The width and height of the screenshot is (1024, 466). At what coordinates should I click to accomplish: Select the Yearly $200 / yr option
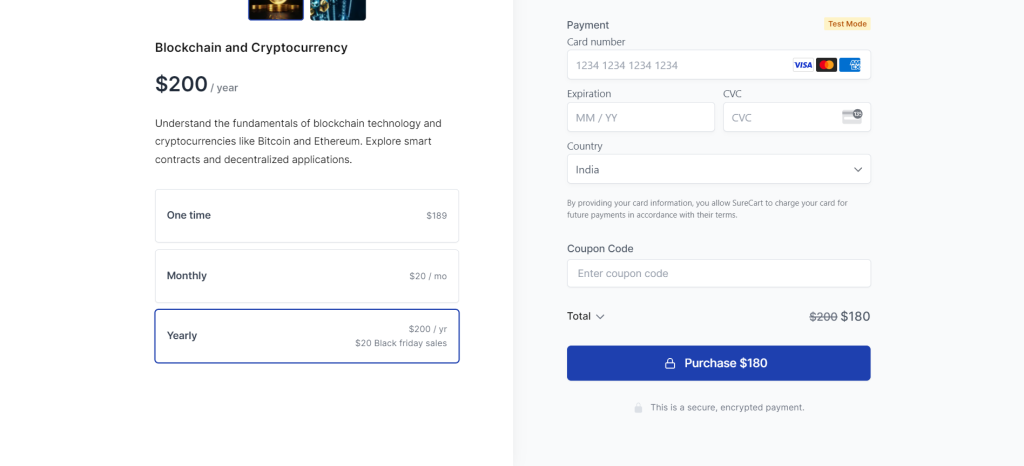click(307, 336)
